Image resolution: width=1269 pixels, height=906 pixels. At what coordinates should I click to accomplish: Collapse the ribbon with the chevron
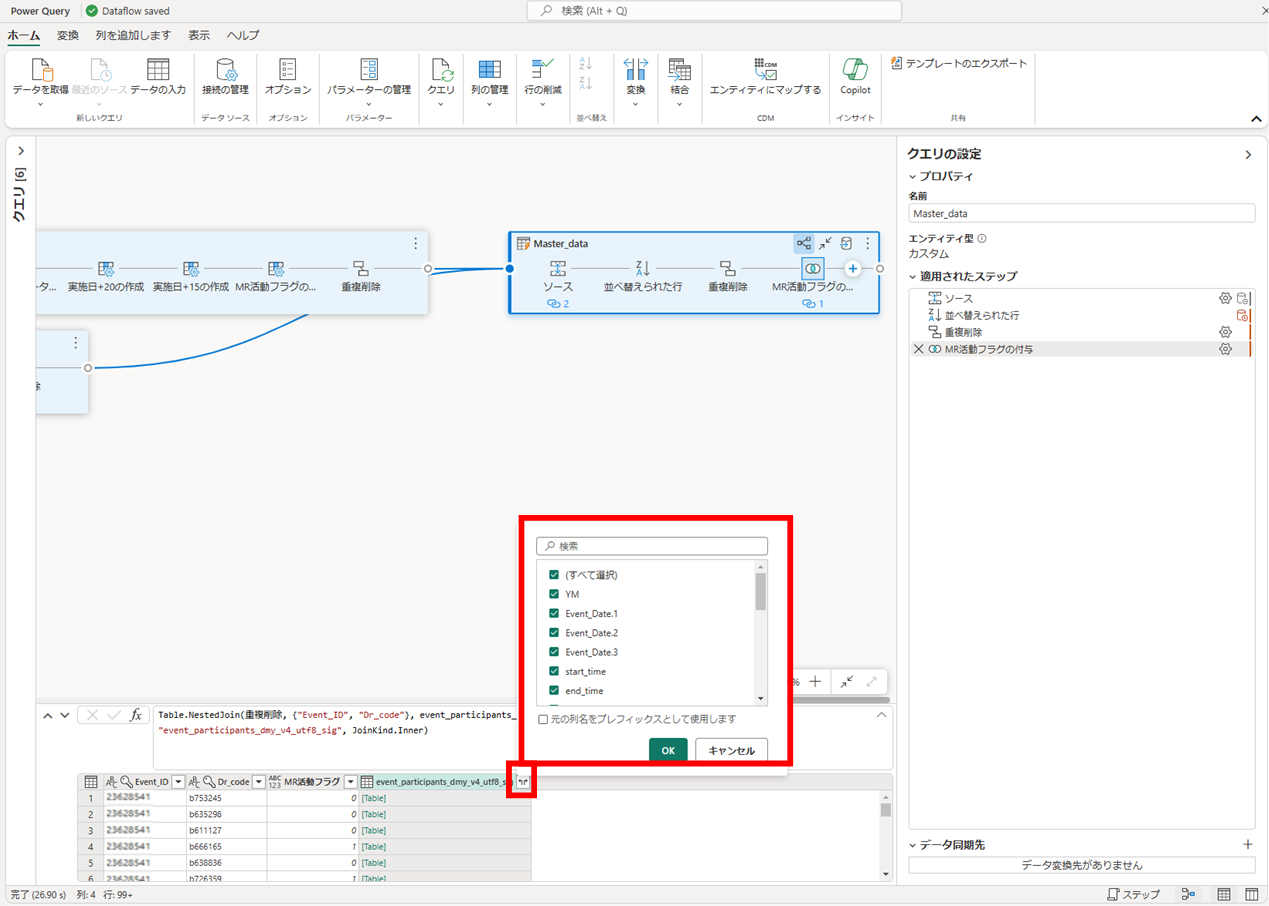(x=1256, y=119)
